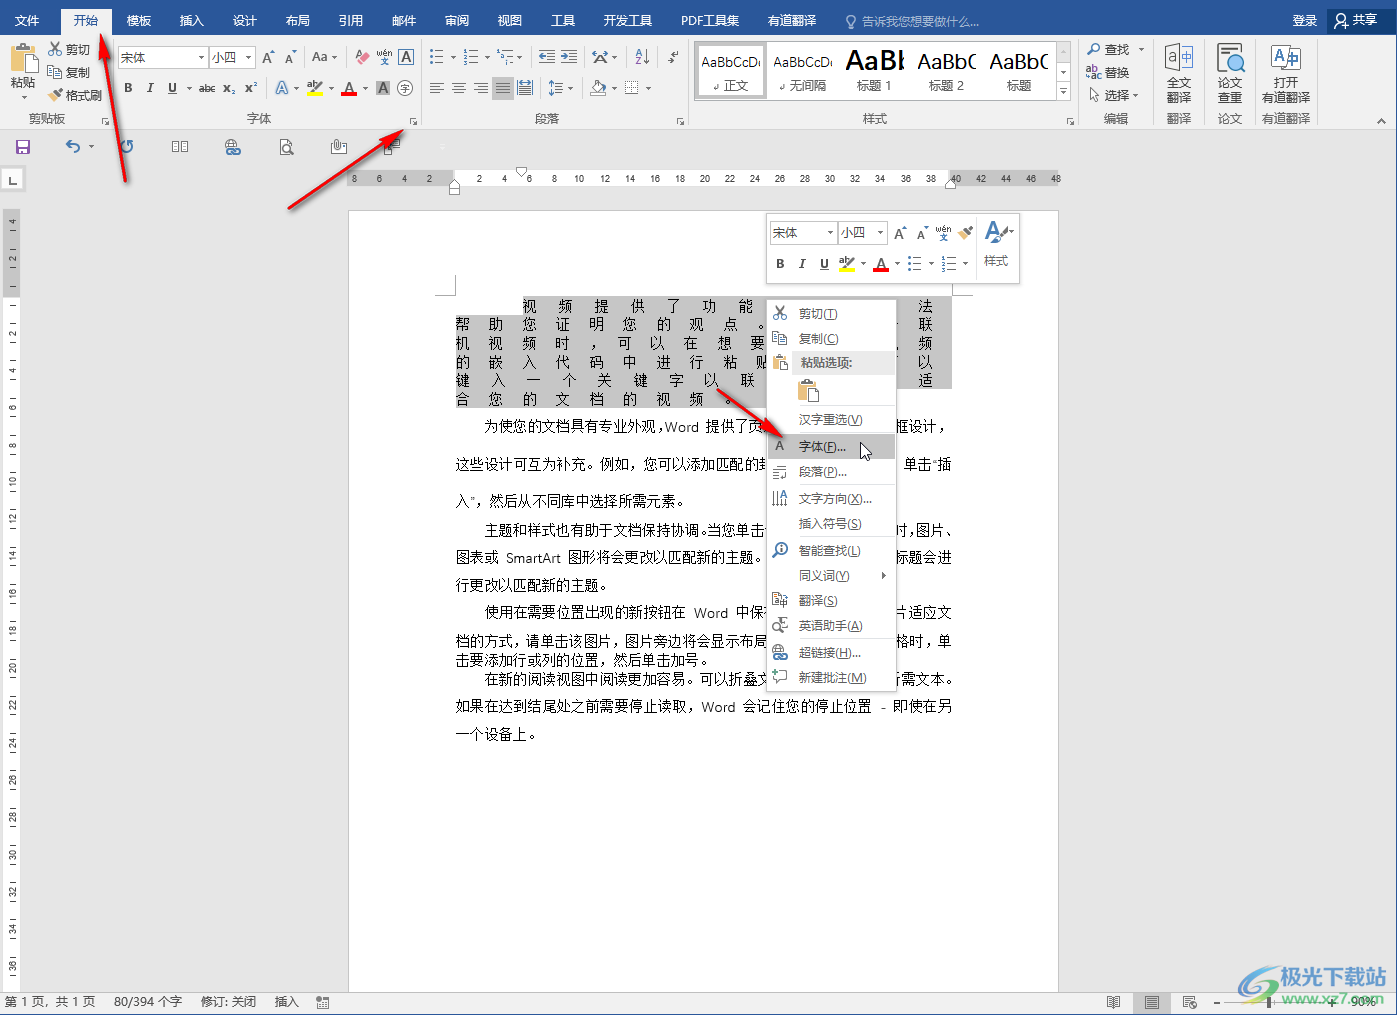Apply subscript with the x₂ button
The height and width of the screenshot is (1015, 1397).
tap(229, 88)
